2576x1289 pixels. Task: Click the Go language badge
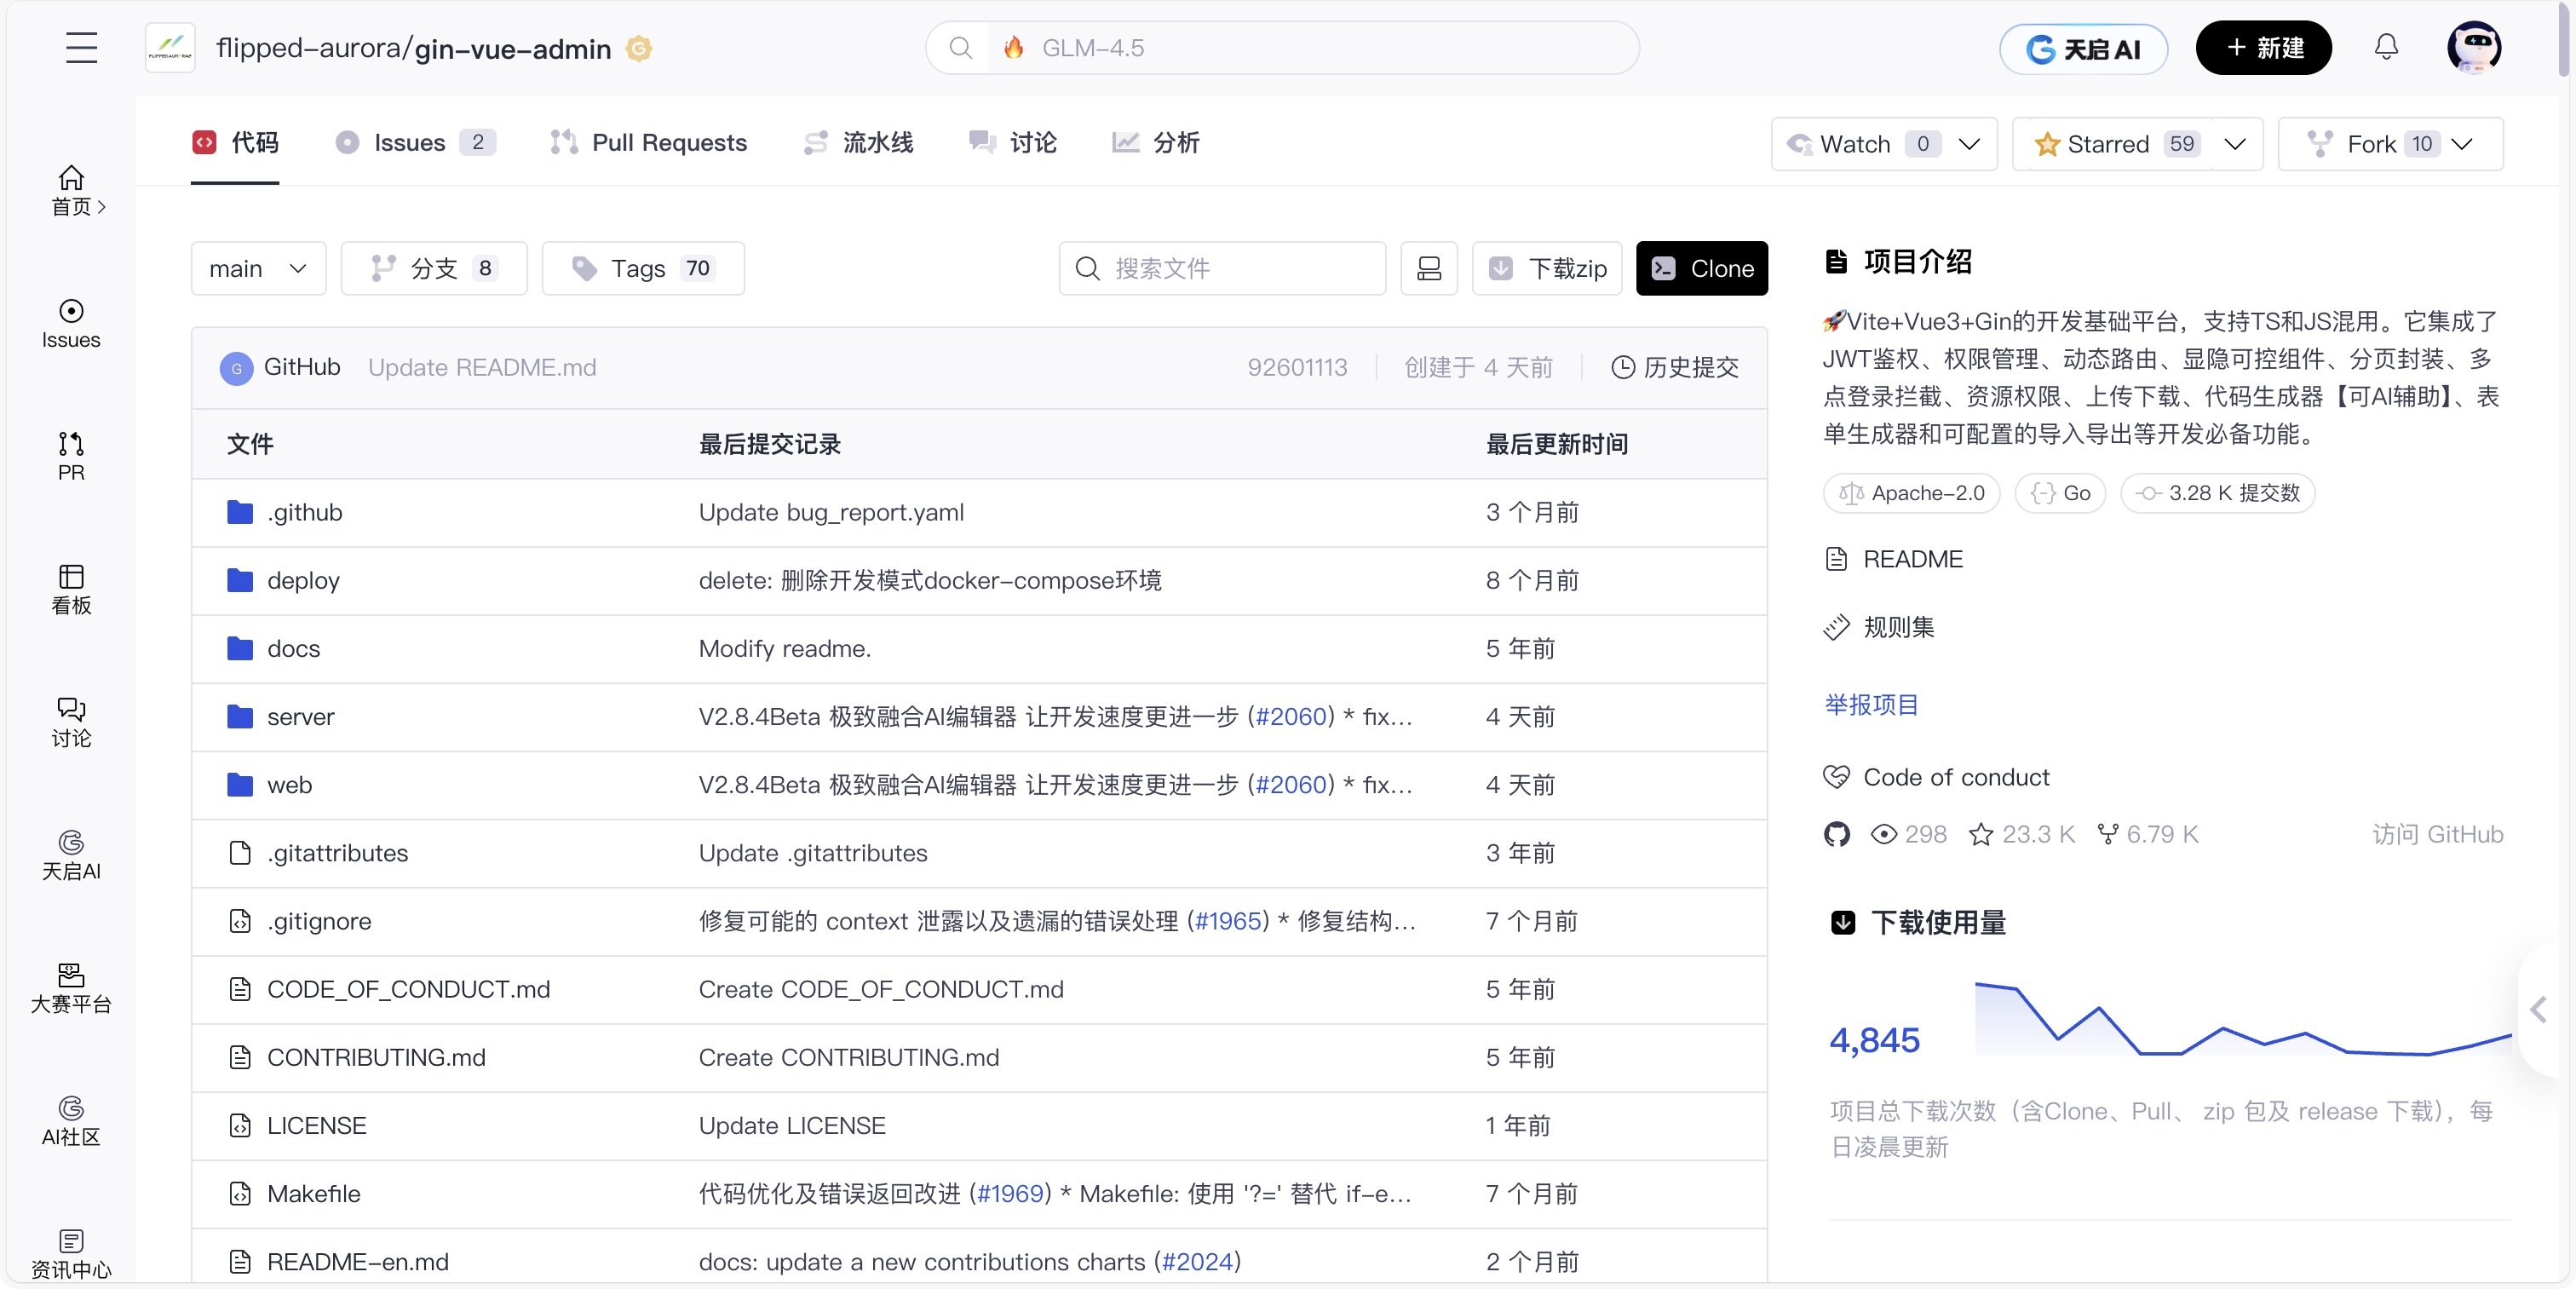coord(2060,493)
